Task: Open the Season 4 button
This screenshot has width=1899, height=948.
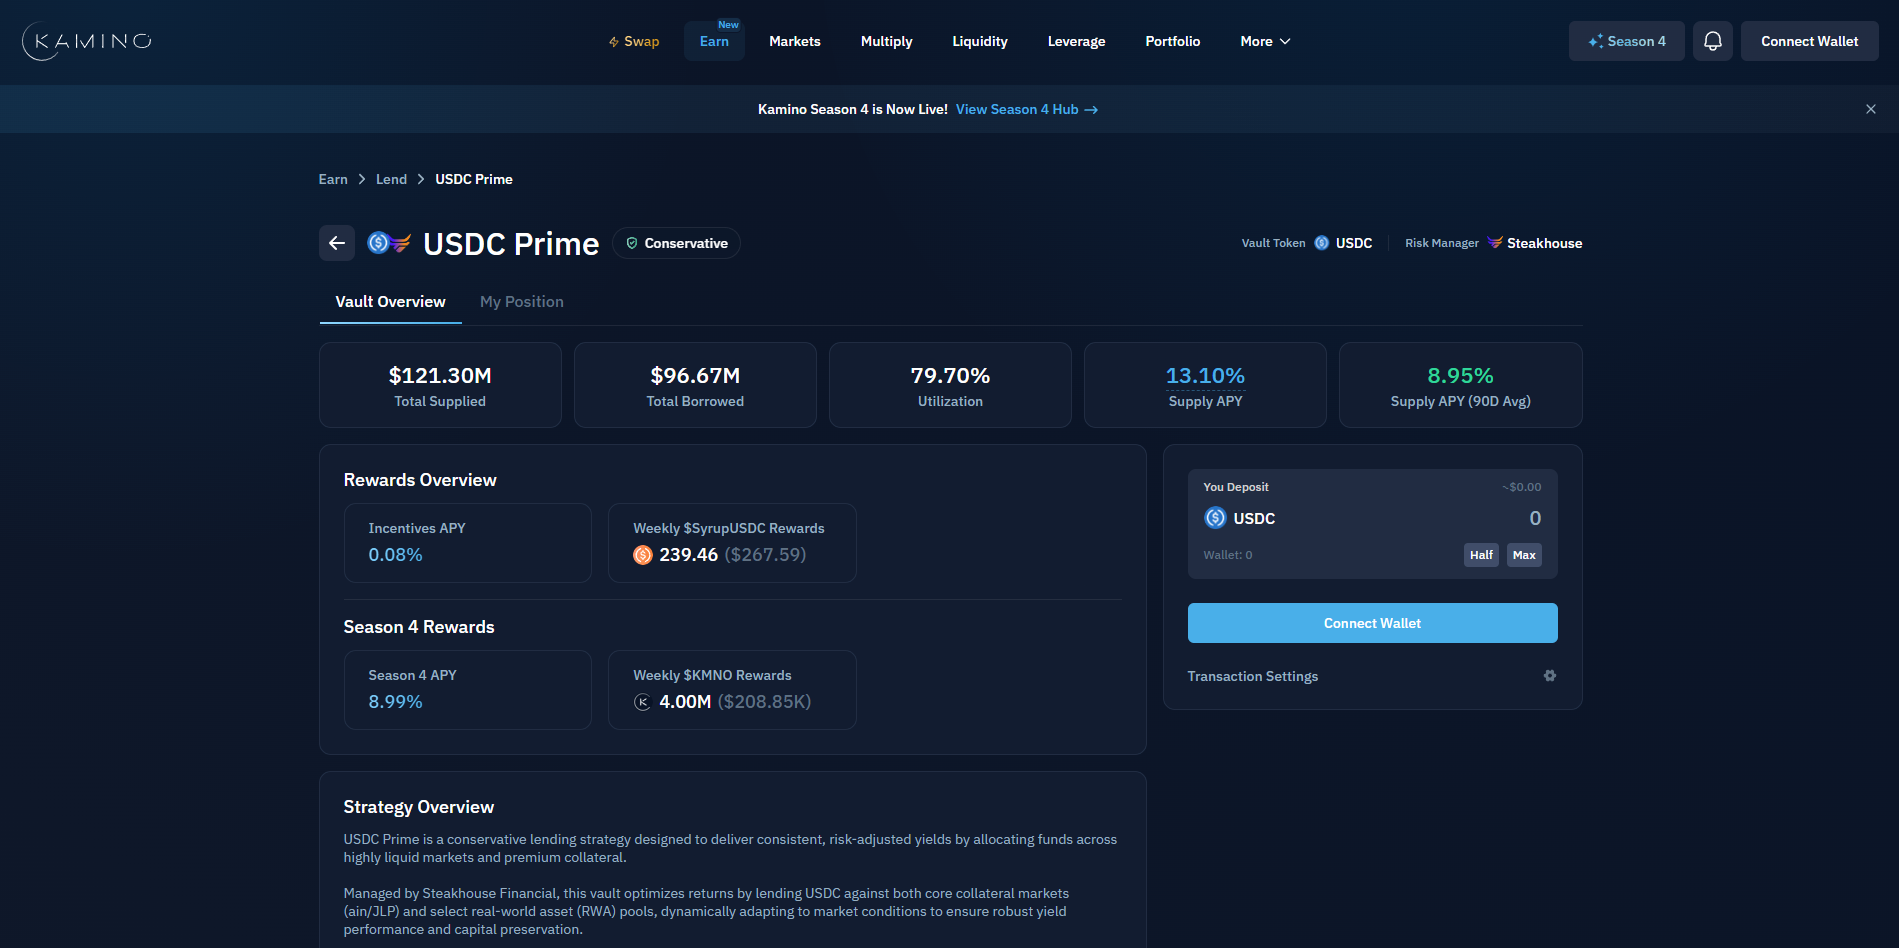Action: pos(1626,41)
